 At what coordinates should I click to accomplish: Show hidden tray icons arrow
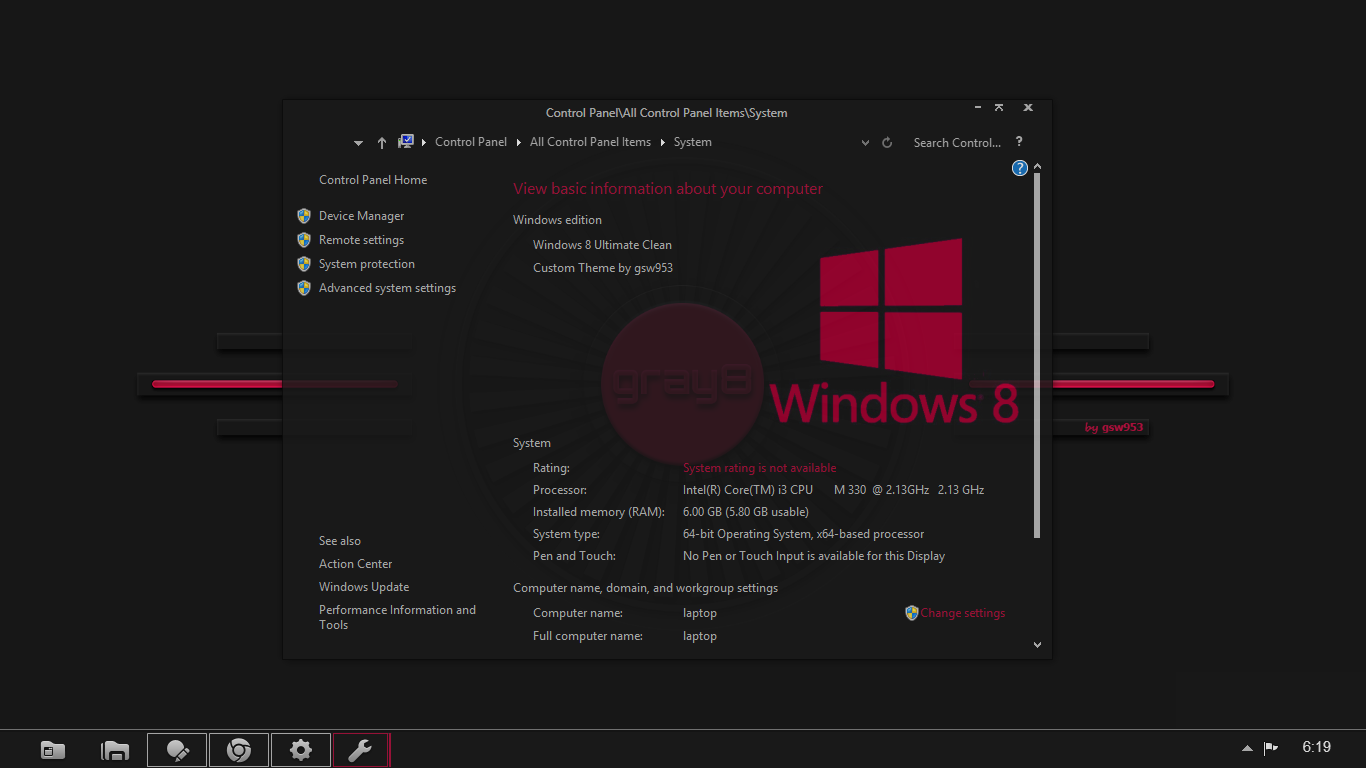pyautogui.click(x=1247, y=748)
